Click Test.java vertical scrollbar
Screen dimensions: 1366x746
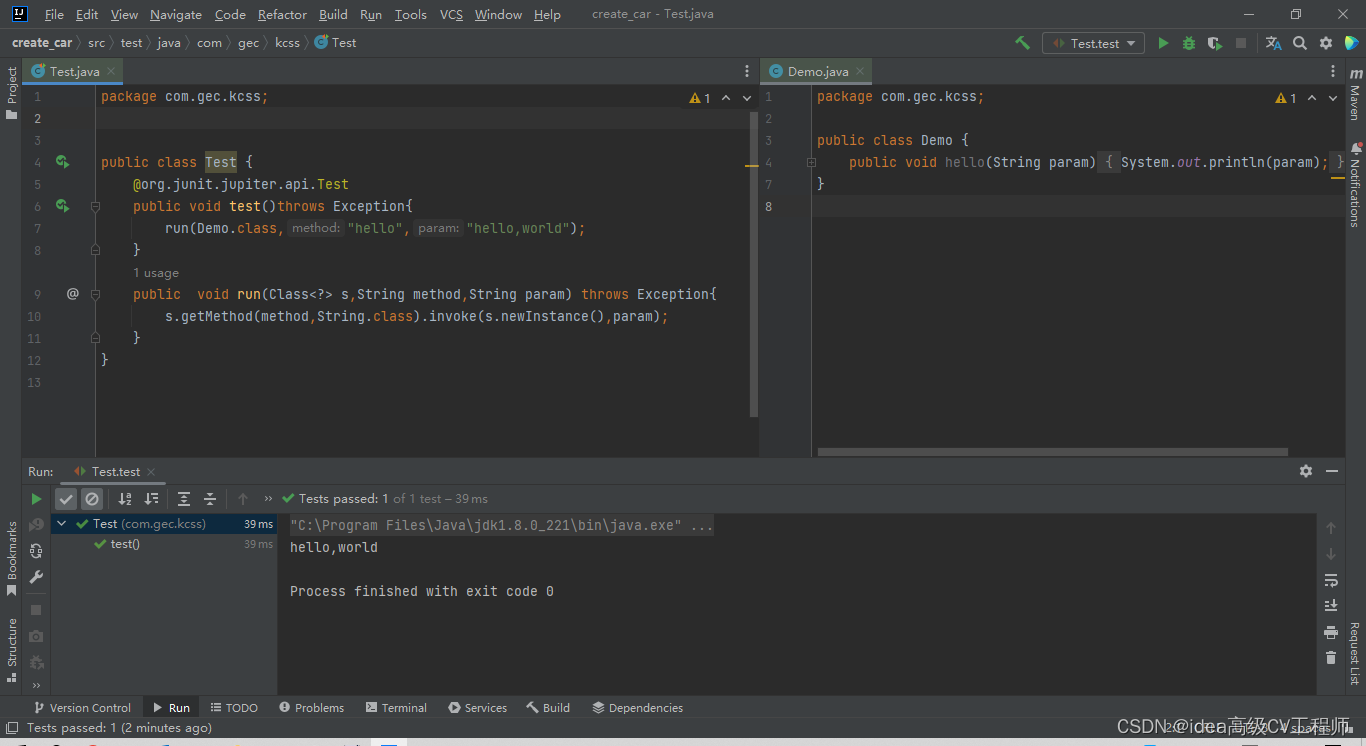(x=753, y=264)
